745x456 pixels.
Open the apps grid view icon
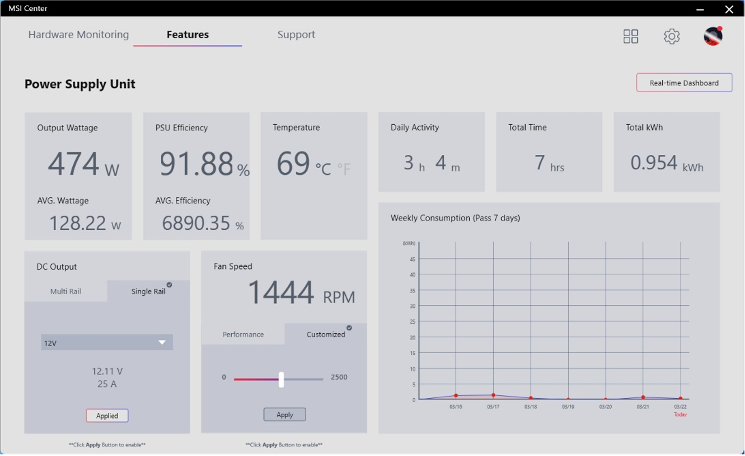[631, 36]
